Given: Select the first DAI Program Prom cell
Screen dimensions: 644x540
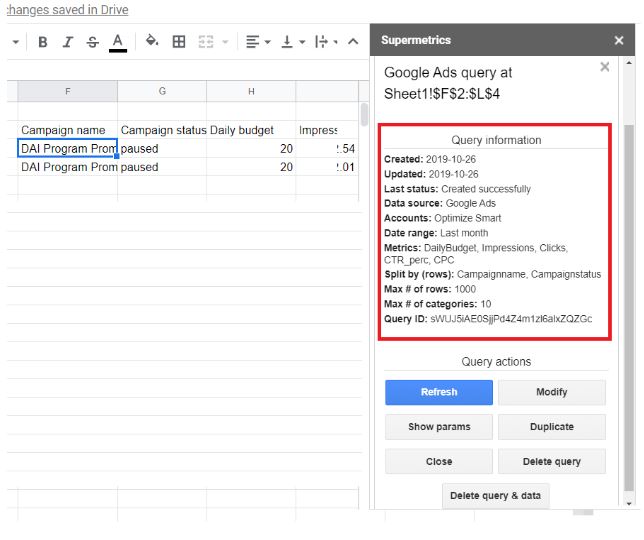Looking at the screenshot, I should tap(67, 148).
